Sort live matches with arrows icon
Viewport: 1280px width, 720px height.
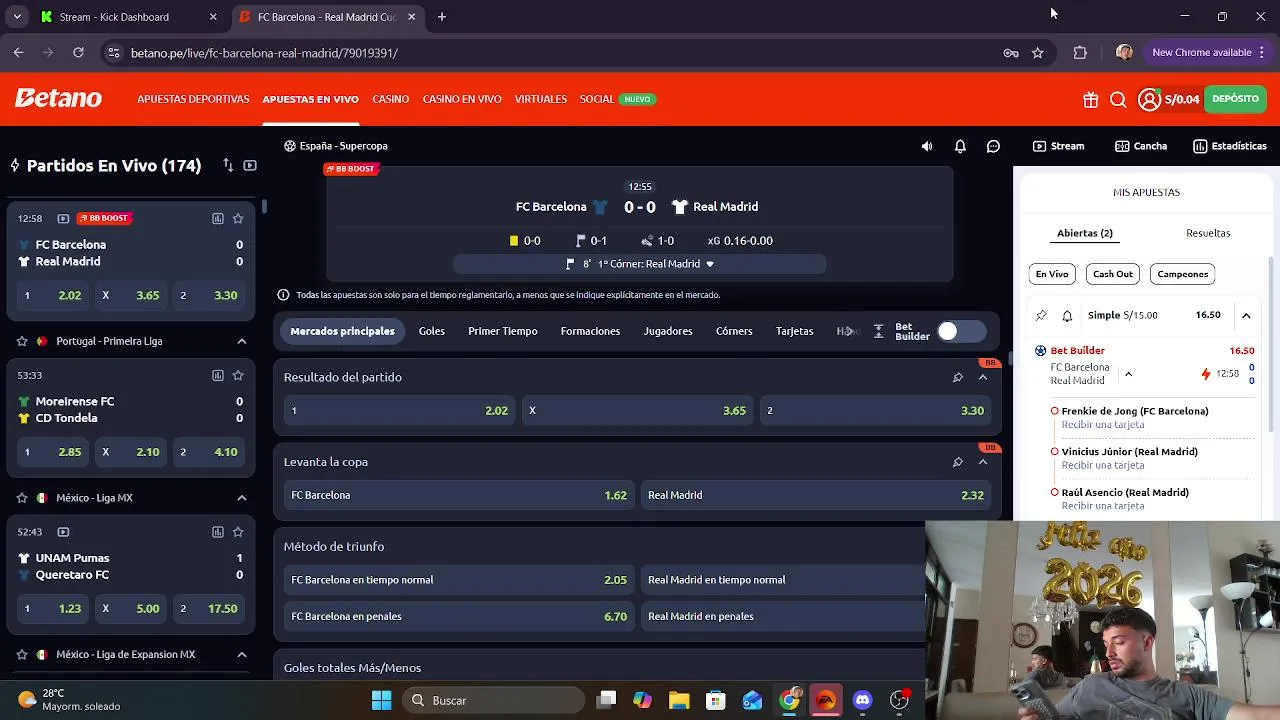click(228, 165)
